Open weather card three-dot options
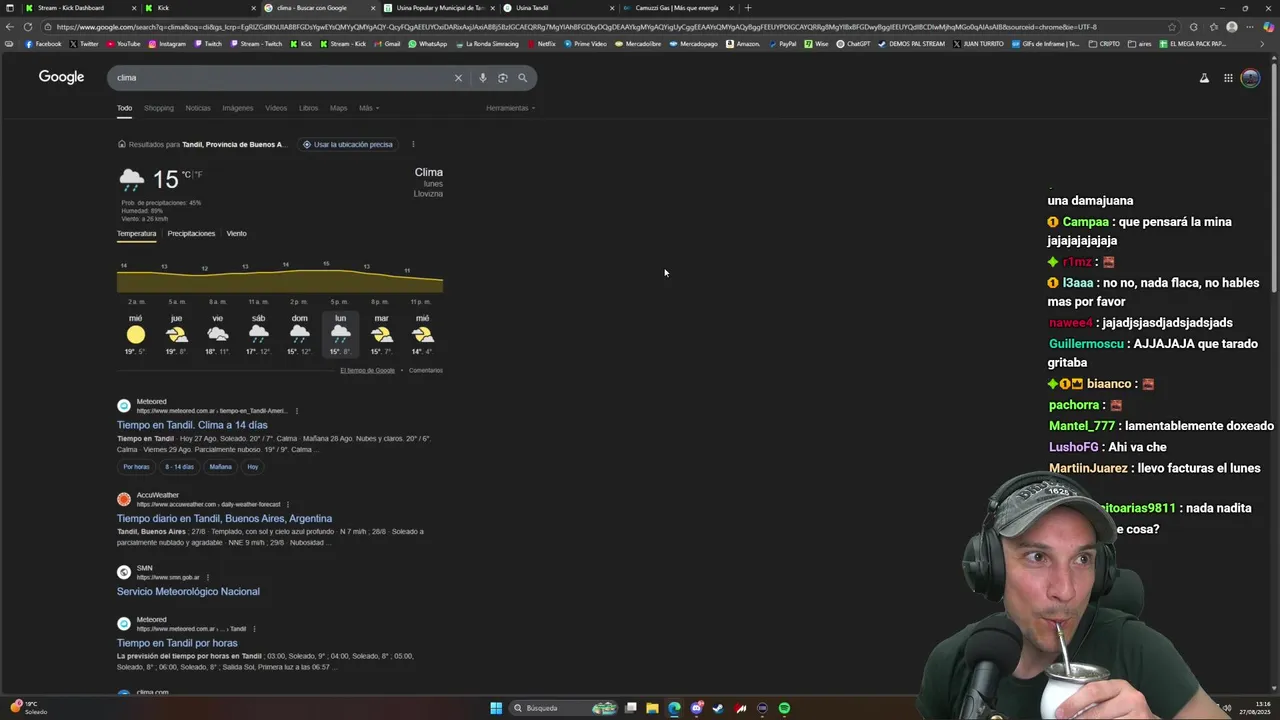The height and width of the screenshot is (720, 1280). (412, 144)
